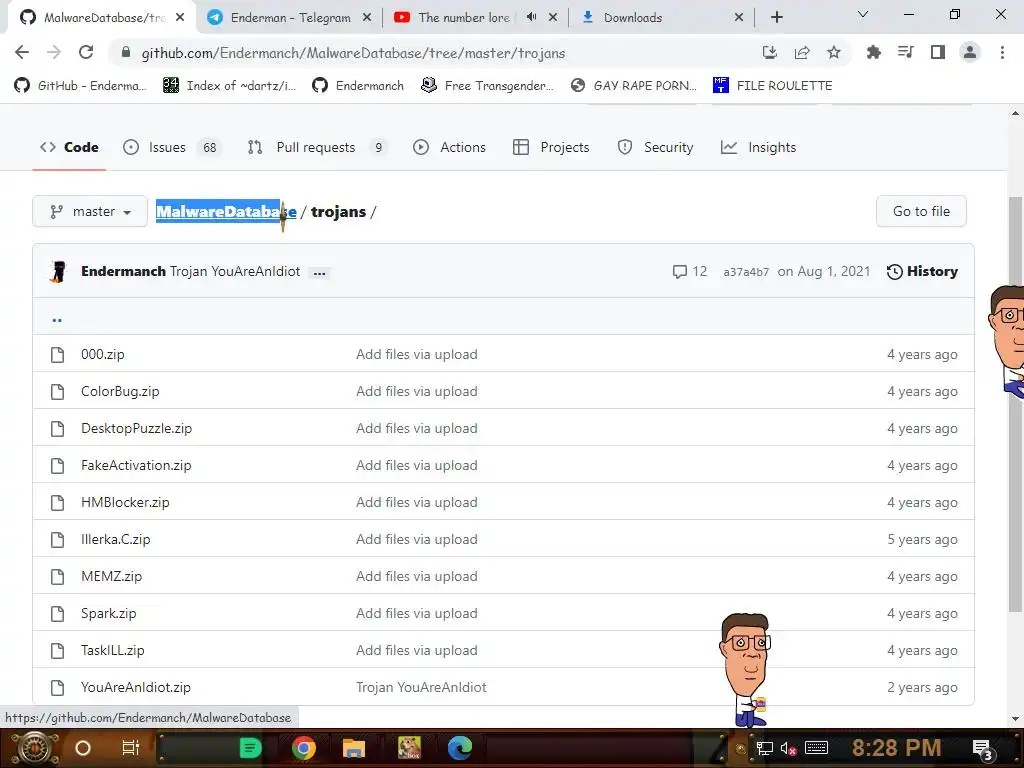Open the TaskILL.zip file

[x=112, y=650]
